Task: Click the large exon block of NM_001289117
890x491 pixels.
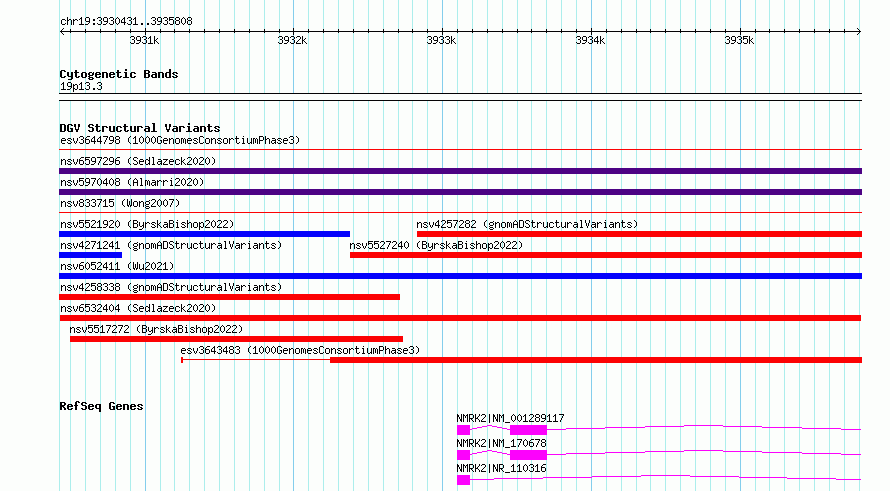Action: coord(528,430)
